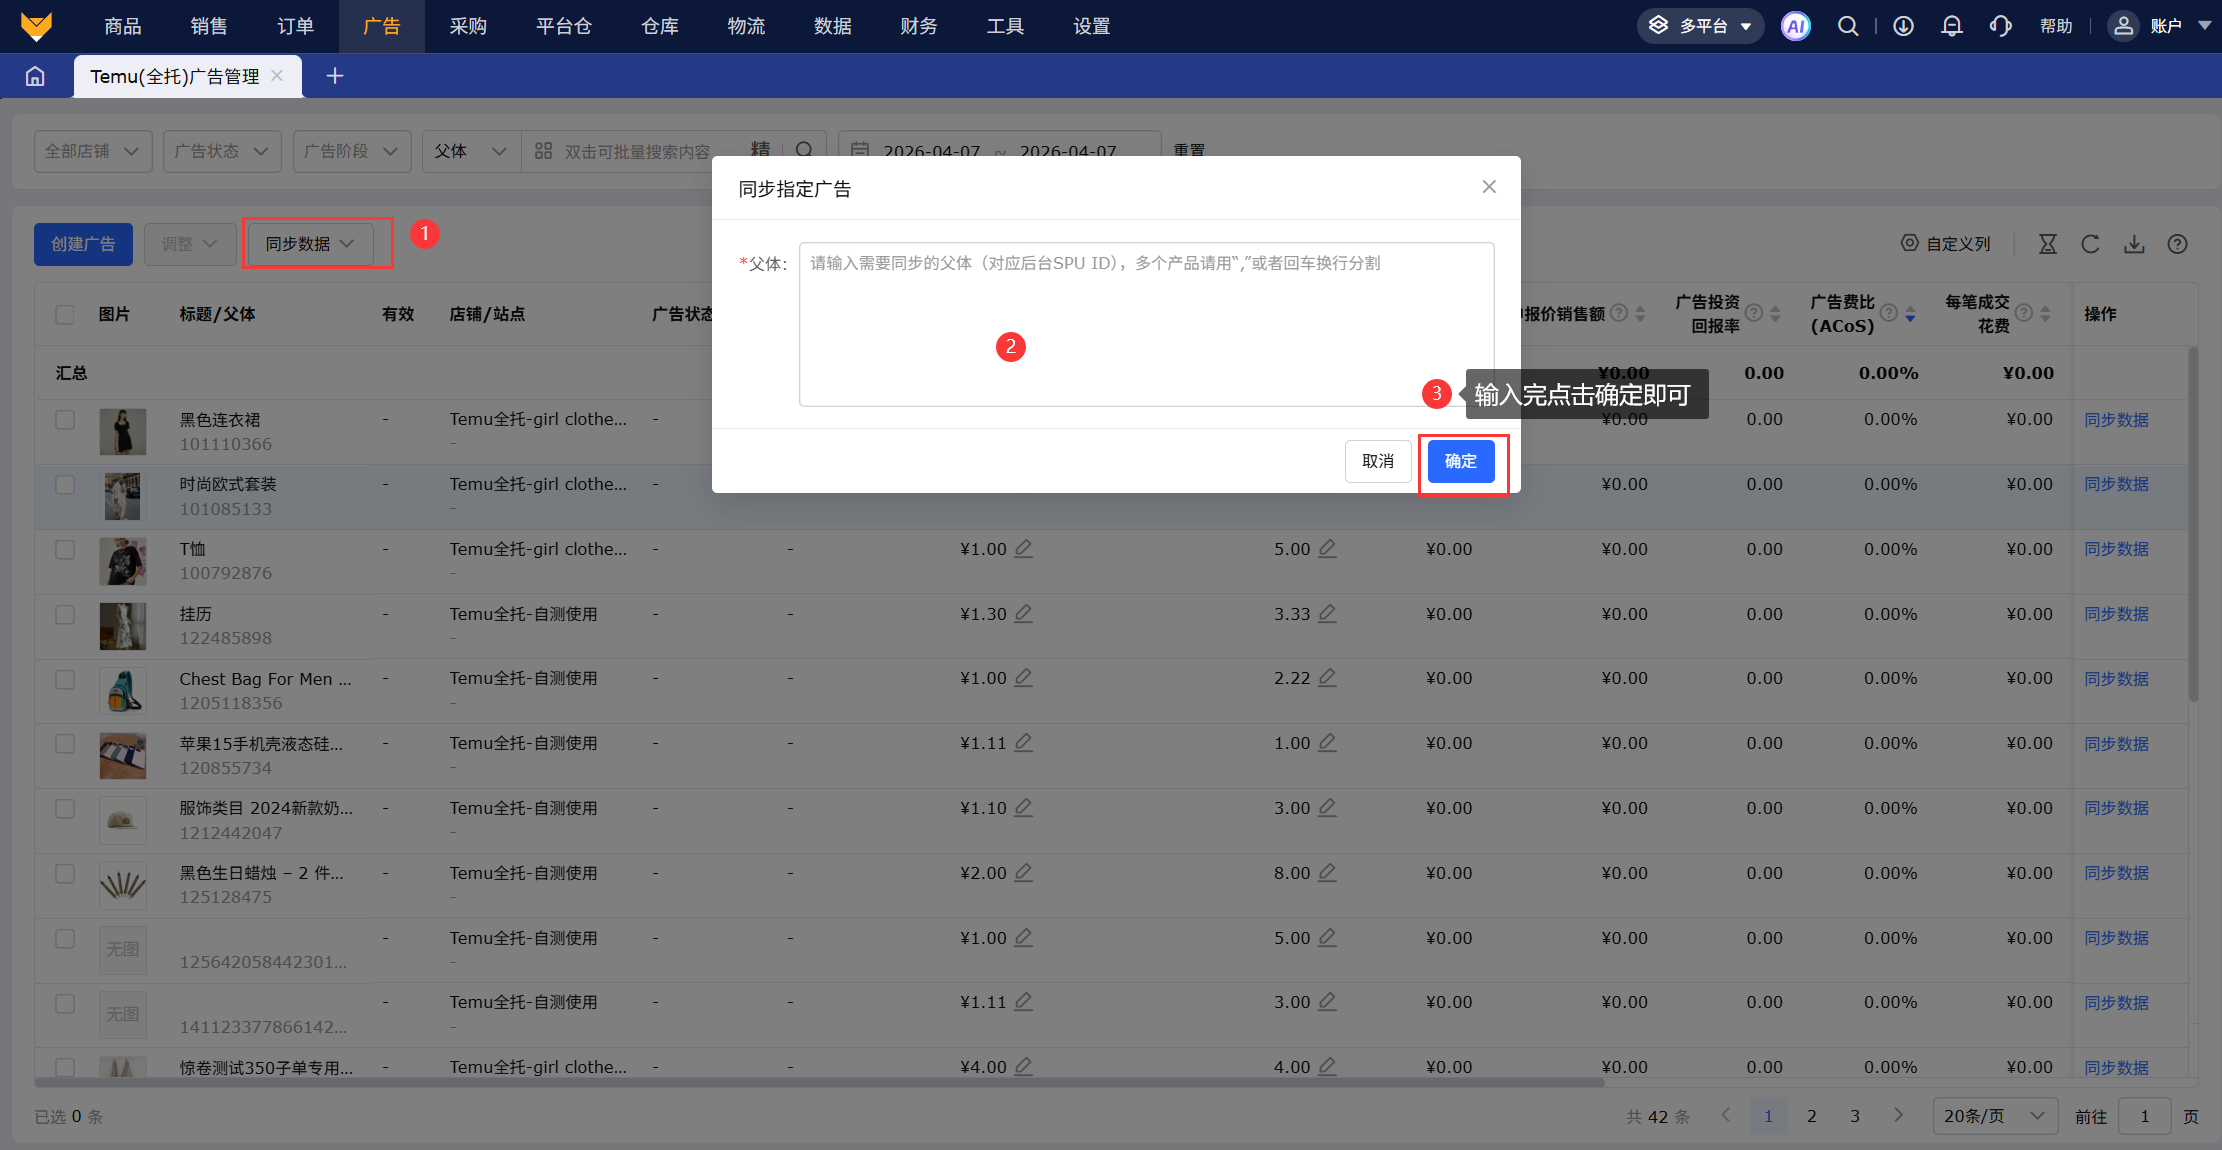Open the 多平台 platform dropdown
Image resolution: width=2222 pixels, height=1150 pixels.
1700,26
